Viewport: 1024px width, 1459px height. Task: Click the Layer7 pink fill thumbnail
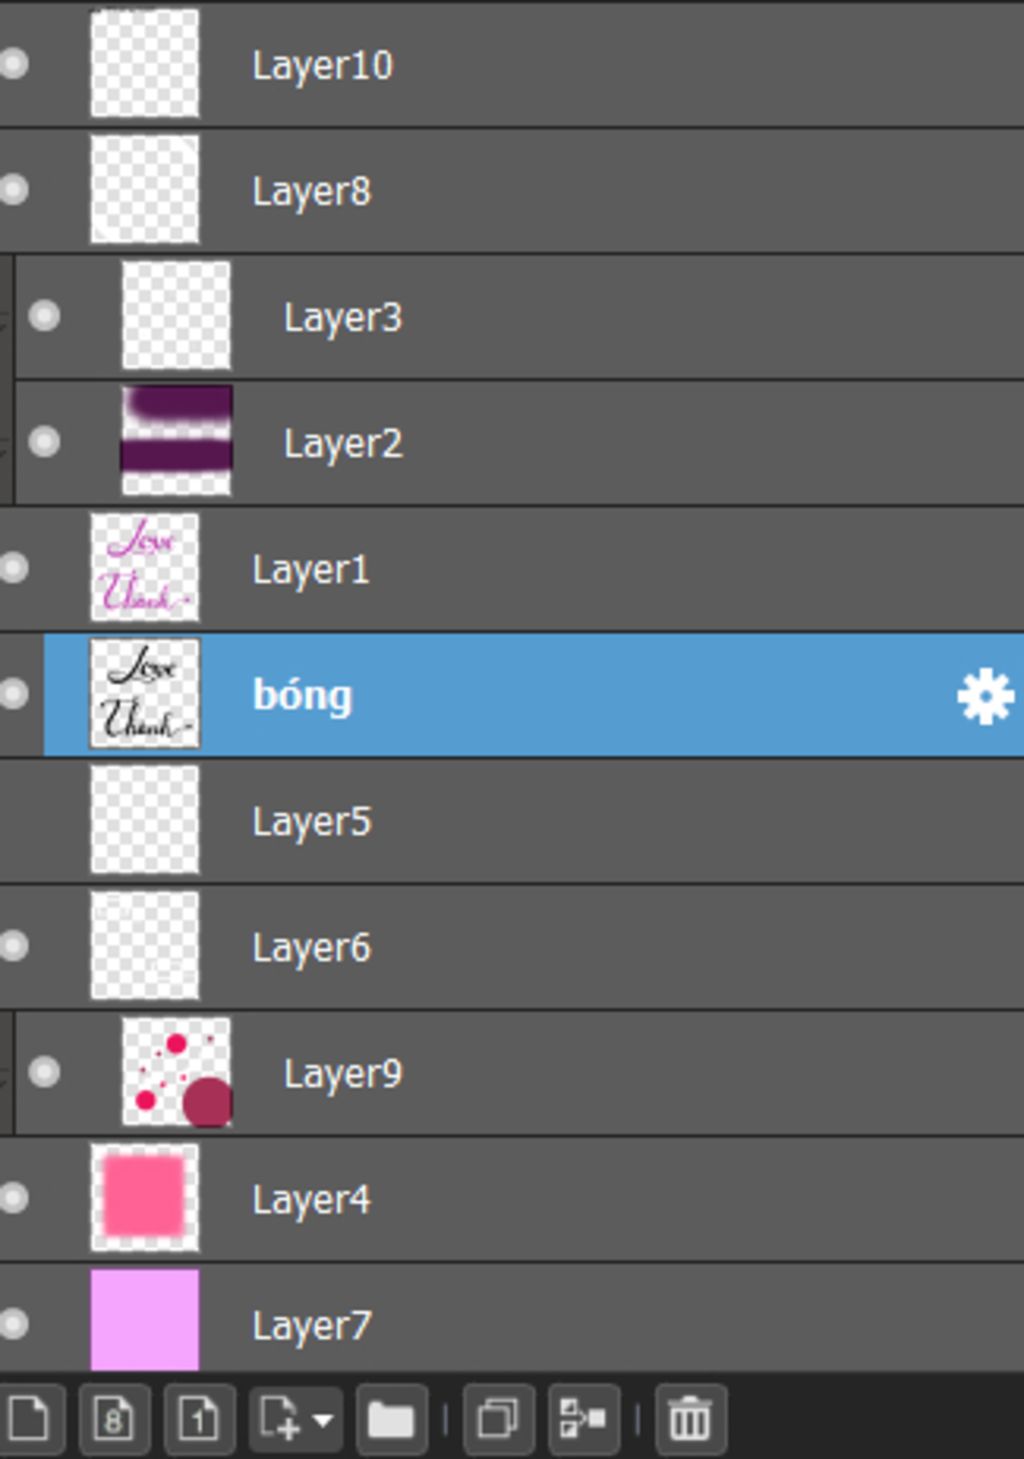pyautogui.click(x=145, y=1320)
